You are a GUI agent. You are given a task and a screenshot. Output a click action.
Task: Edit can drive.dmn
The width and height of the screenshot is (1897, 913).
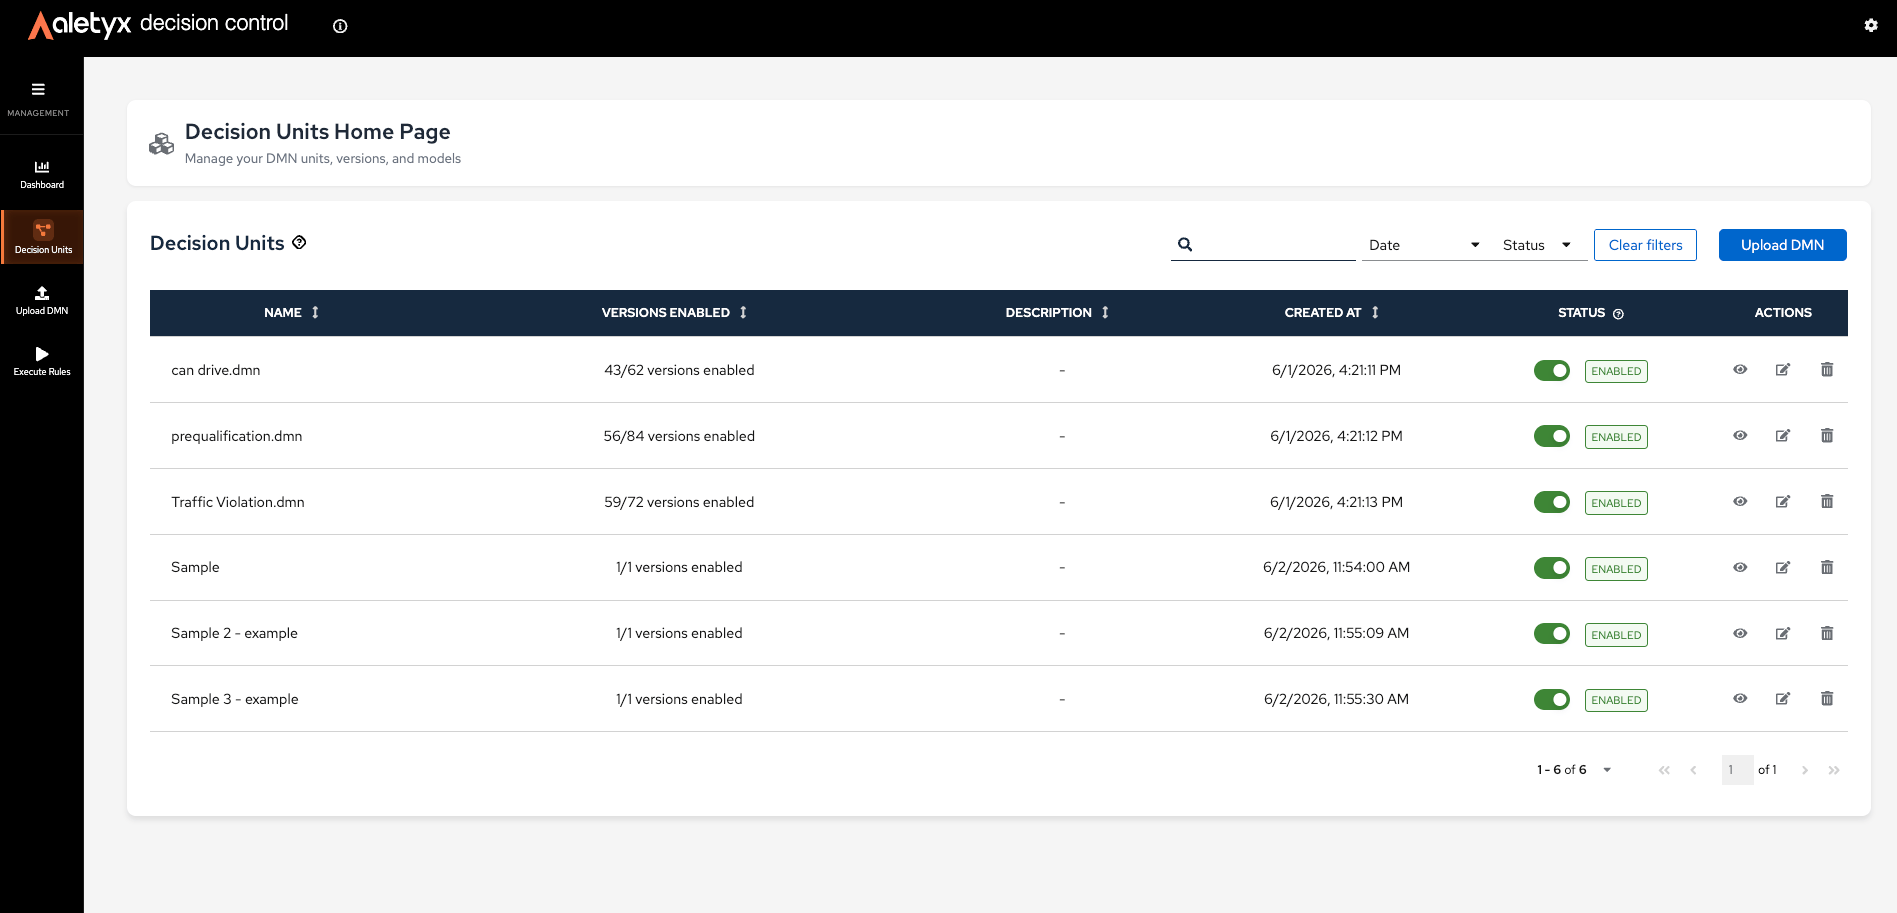(1783, 370)
